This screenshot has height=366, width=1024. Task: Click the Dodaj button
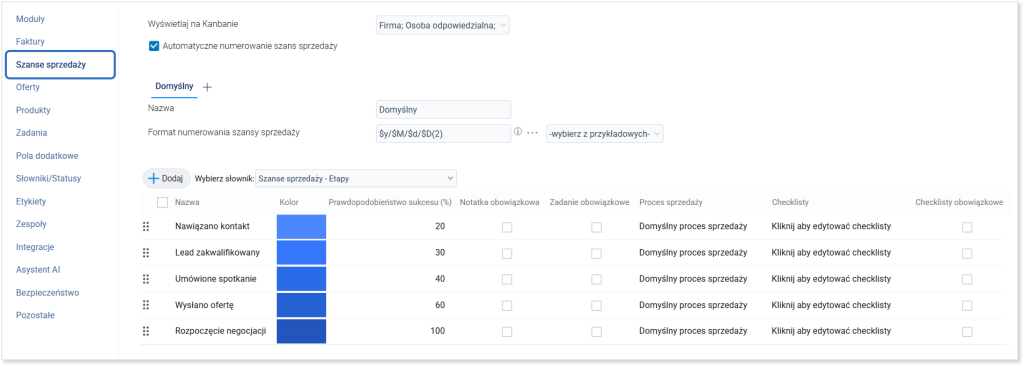tap(167, 178)
